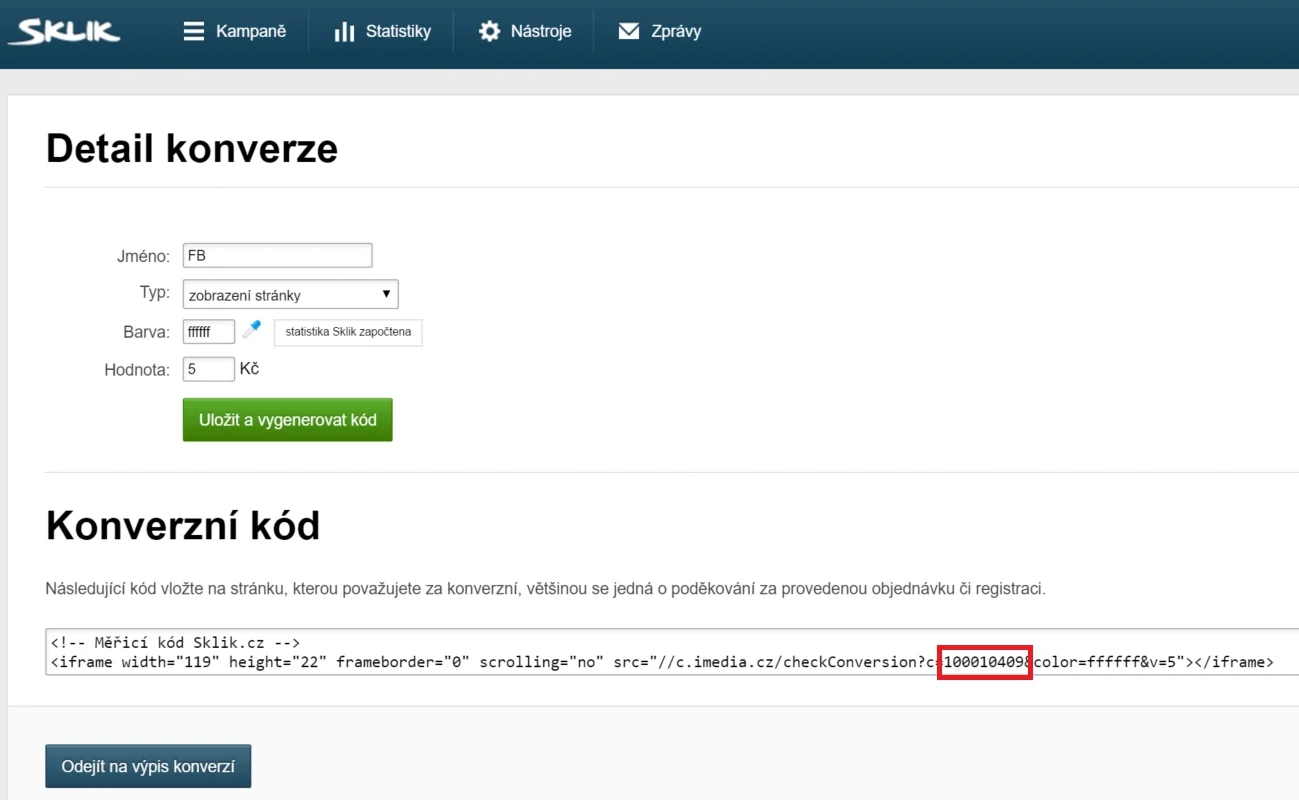Click the Kampaně hamburger icon

tap(194, 32)
